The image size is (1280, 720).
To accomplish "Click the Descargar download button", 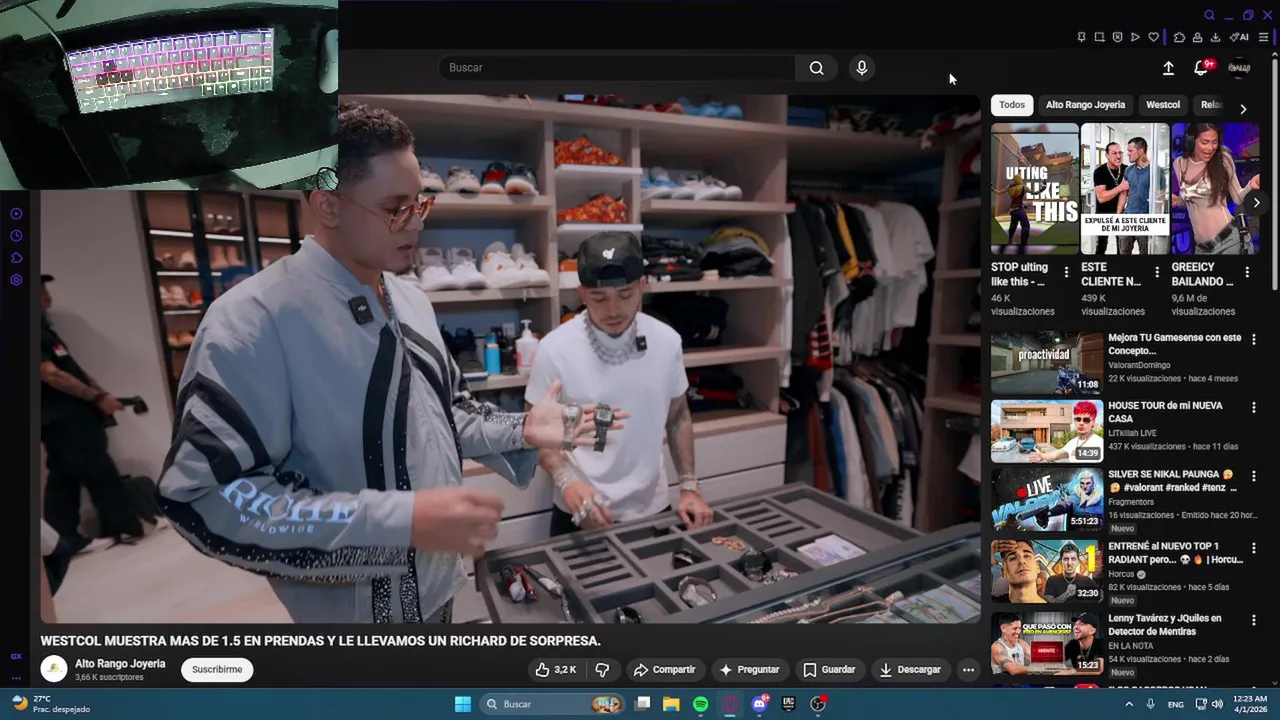I will (x=910, y=669).
